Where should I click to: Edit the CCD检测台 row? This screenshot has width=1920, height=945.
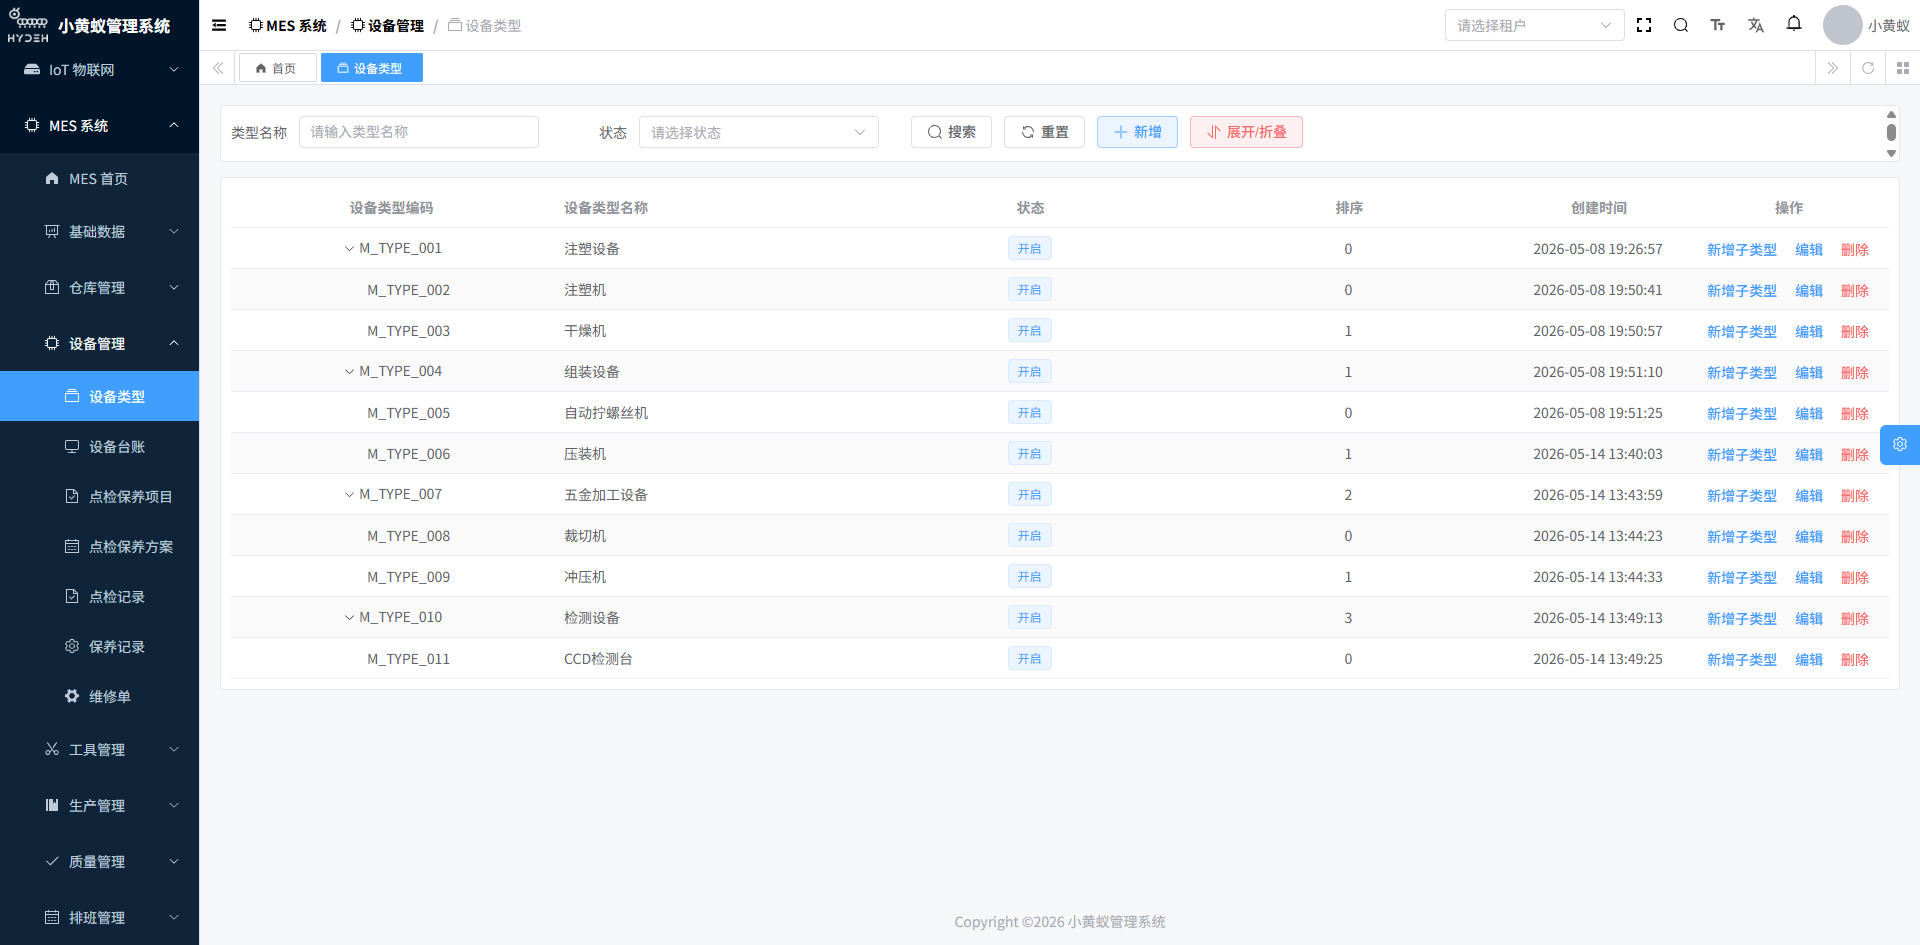pyautogui.click(x=1809, y=660)
